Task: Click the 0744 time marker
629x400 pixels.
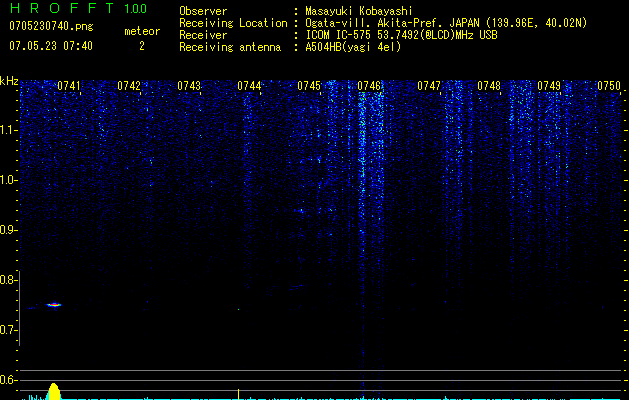Action: coord(249,86)
